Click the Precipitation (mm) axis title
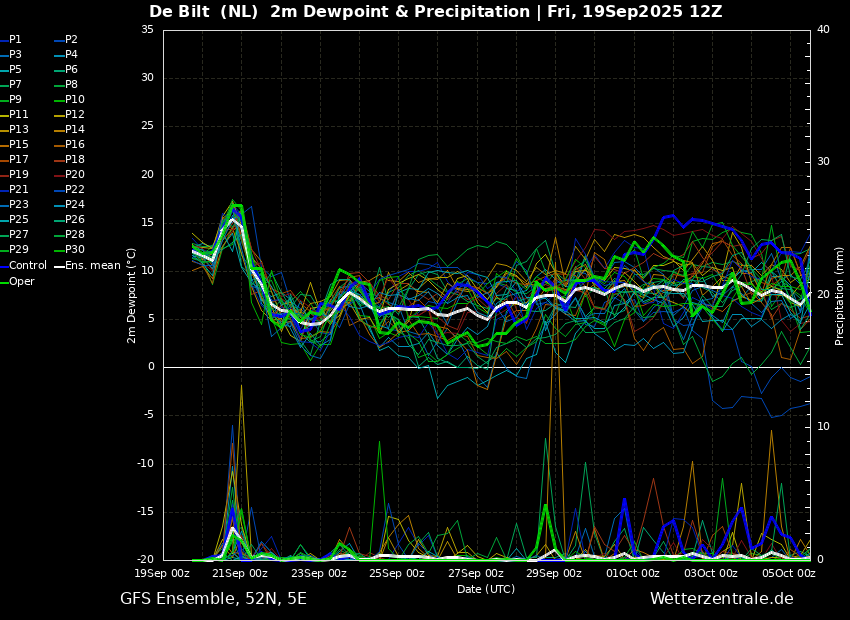Image resolution: width=850 pixels, height=620 pixels. click(840, 295)
